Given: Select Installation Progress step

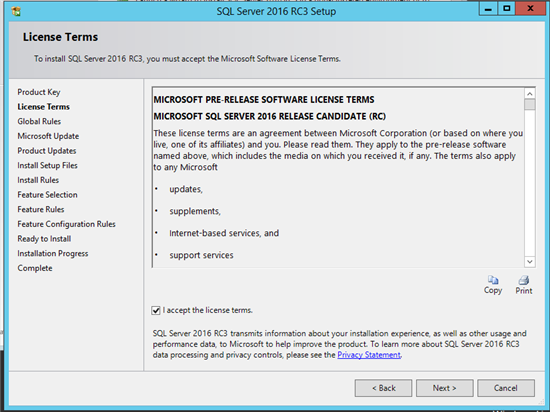Looking at the screenshot, I should click(53, 254).
